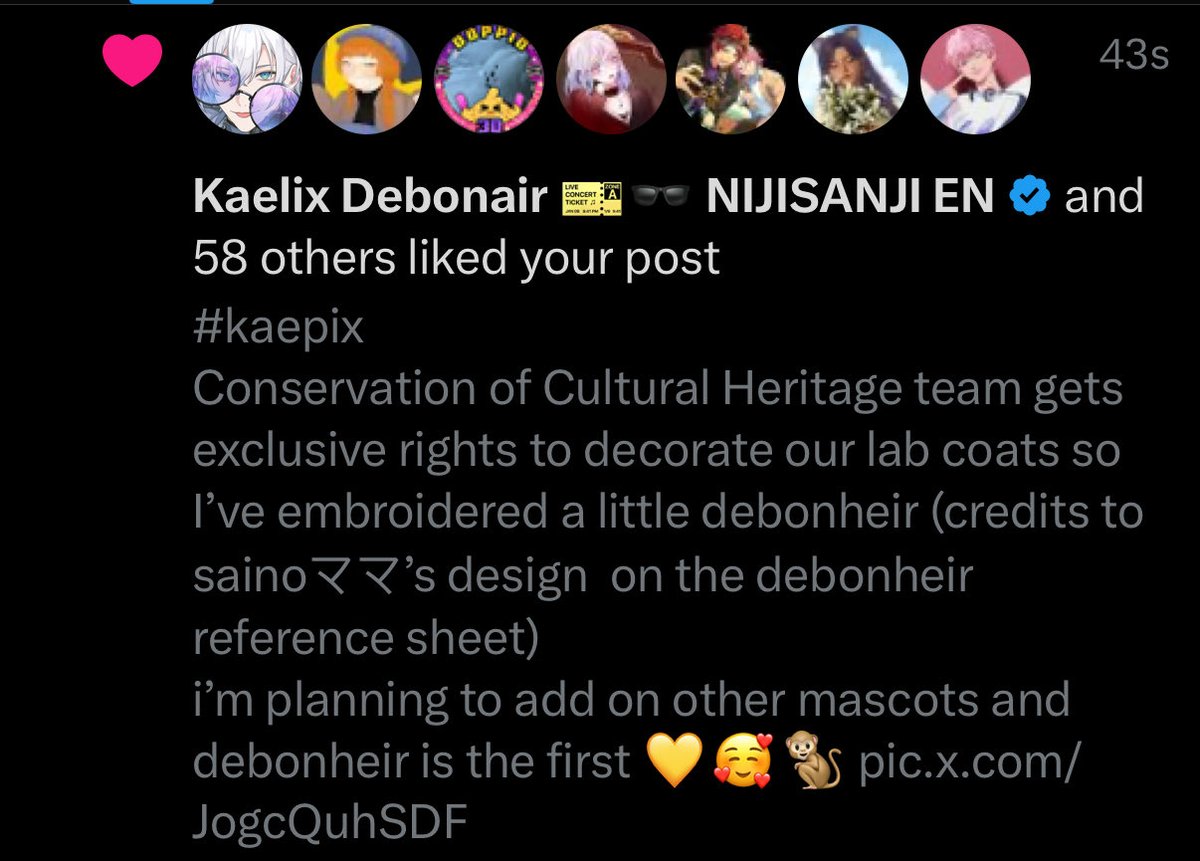This screenshot has width=1200, height=861.
Task: Open Kaelix Debonair's profile name
Action: pos(370,196)
